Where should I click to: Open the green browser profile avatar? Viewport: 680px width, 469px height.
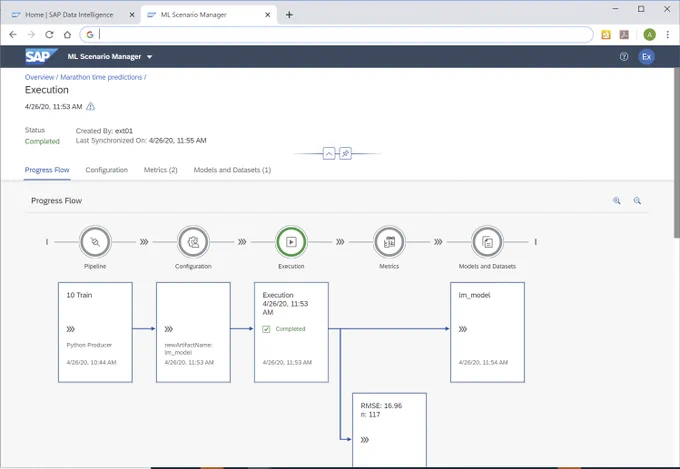coord(649,35)
